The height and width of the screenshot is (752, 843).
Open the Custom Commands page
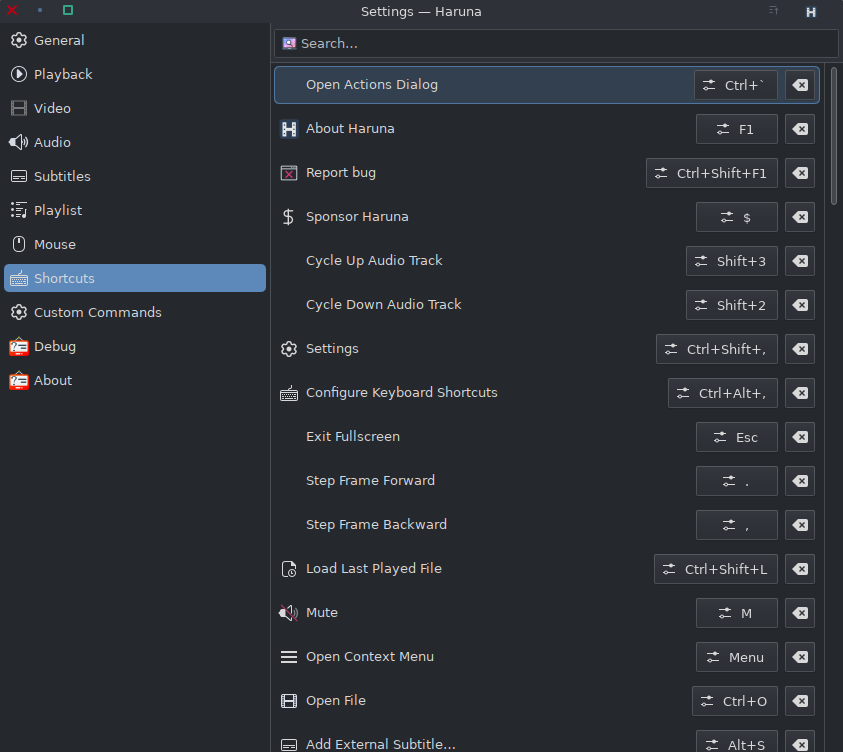pos(97,313)
